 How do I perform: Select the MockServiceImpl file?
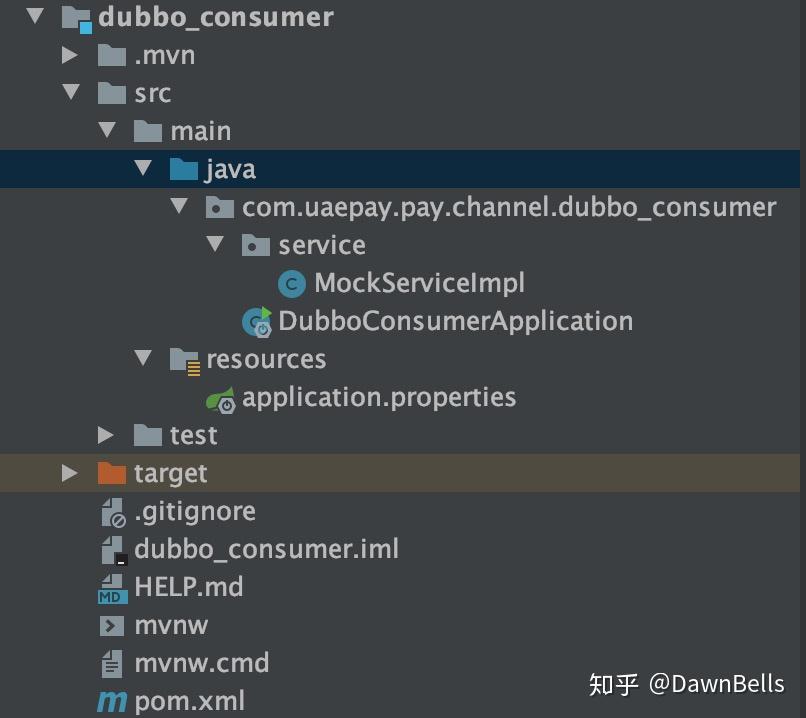click(420, 283)
